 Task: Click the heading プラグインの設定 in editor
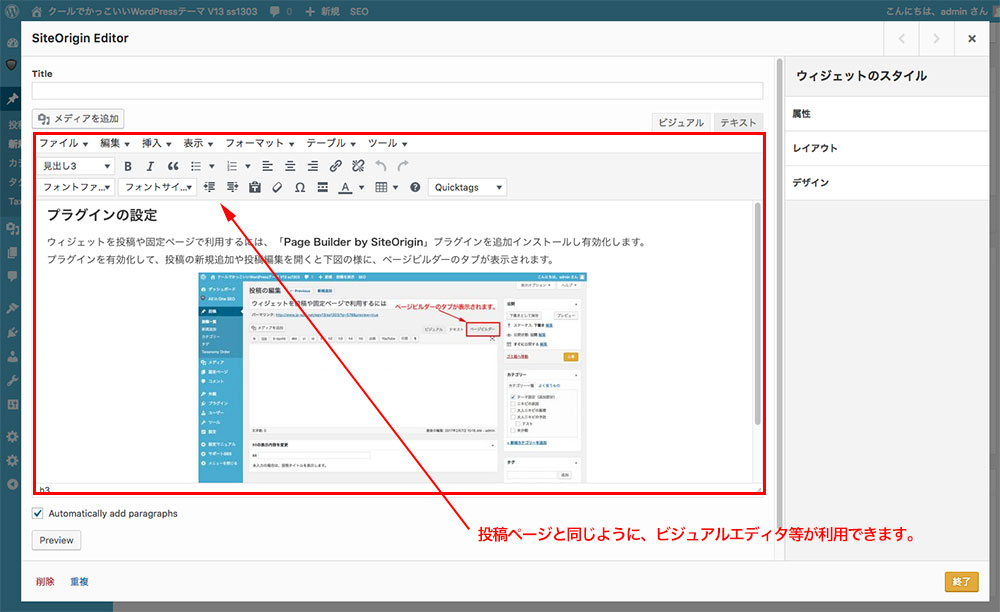coord(102,215)
